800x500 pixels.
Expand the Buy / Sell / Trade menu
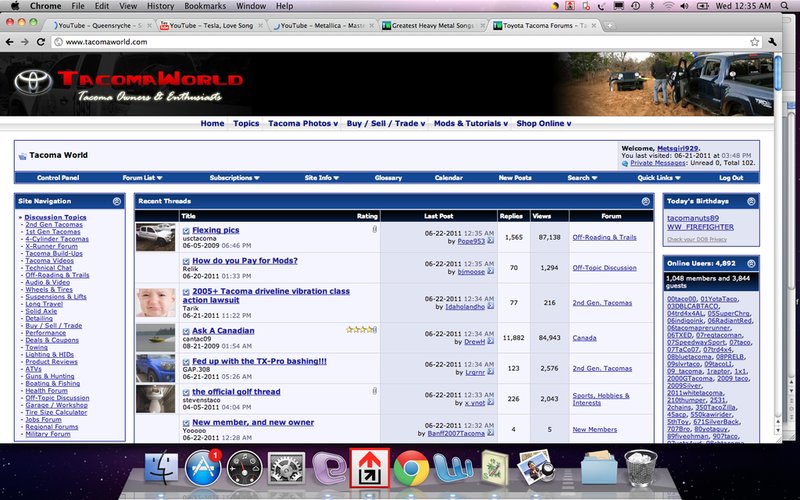(386, 123)
